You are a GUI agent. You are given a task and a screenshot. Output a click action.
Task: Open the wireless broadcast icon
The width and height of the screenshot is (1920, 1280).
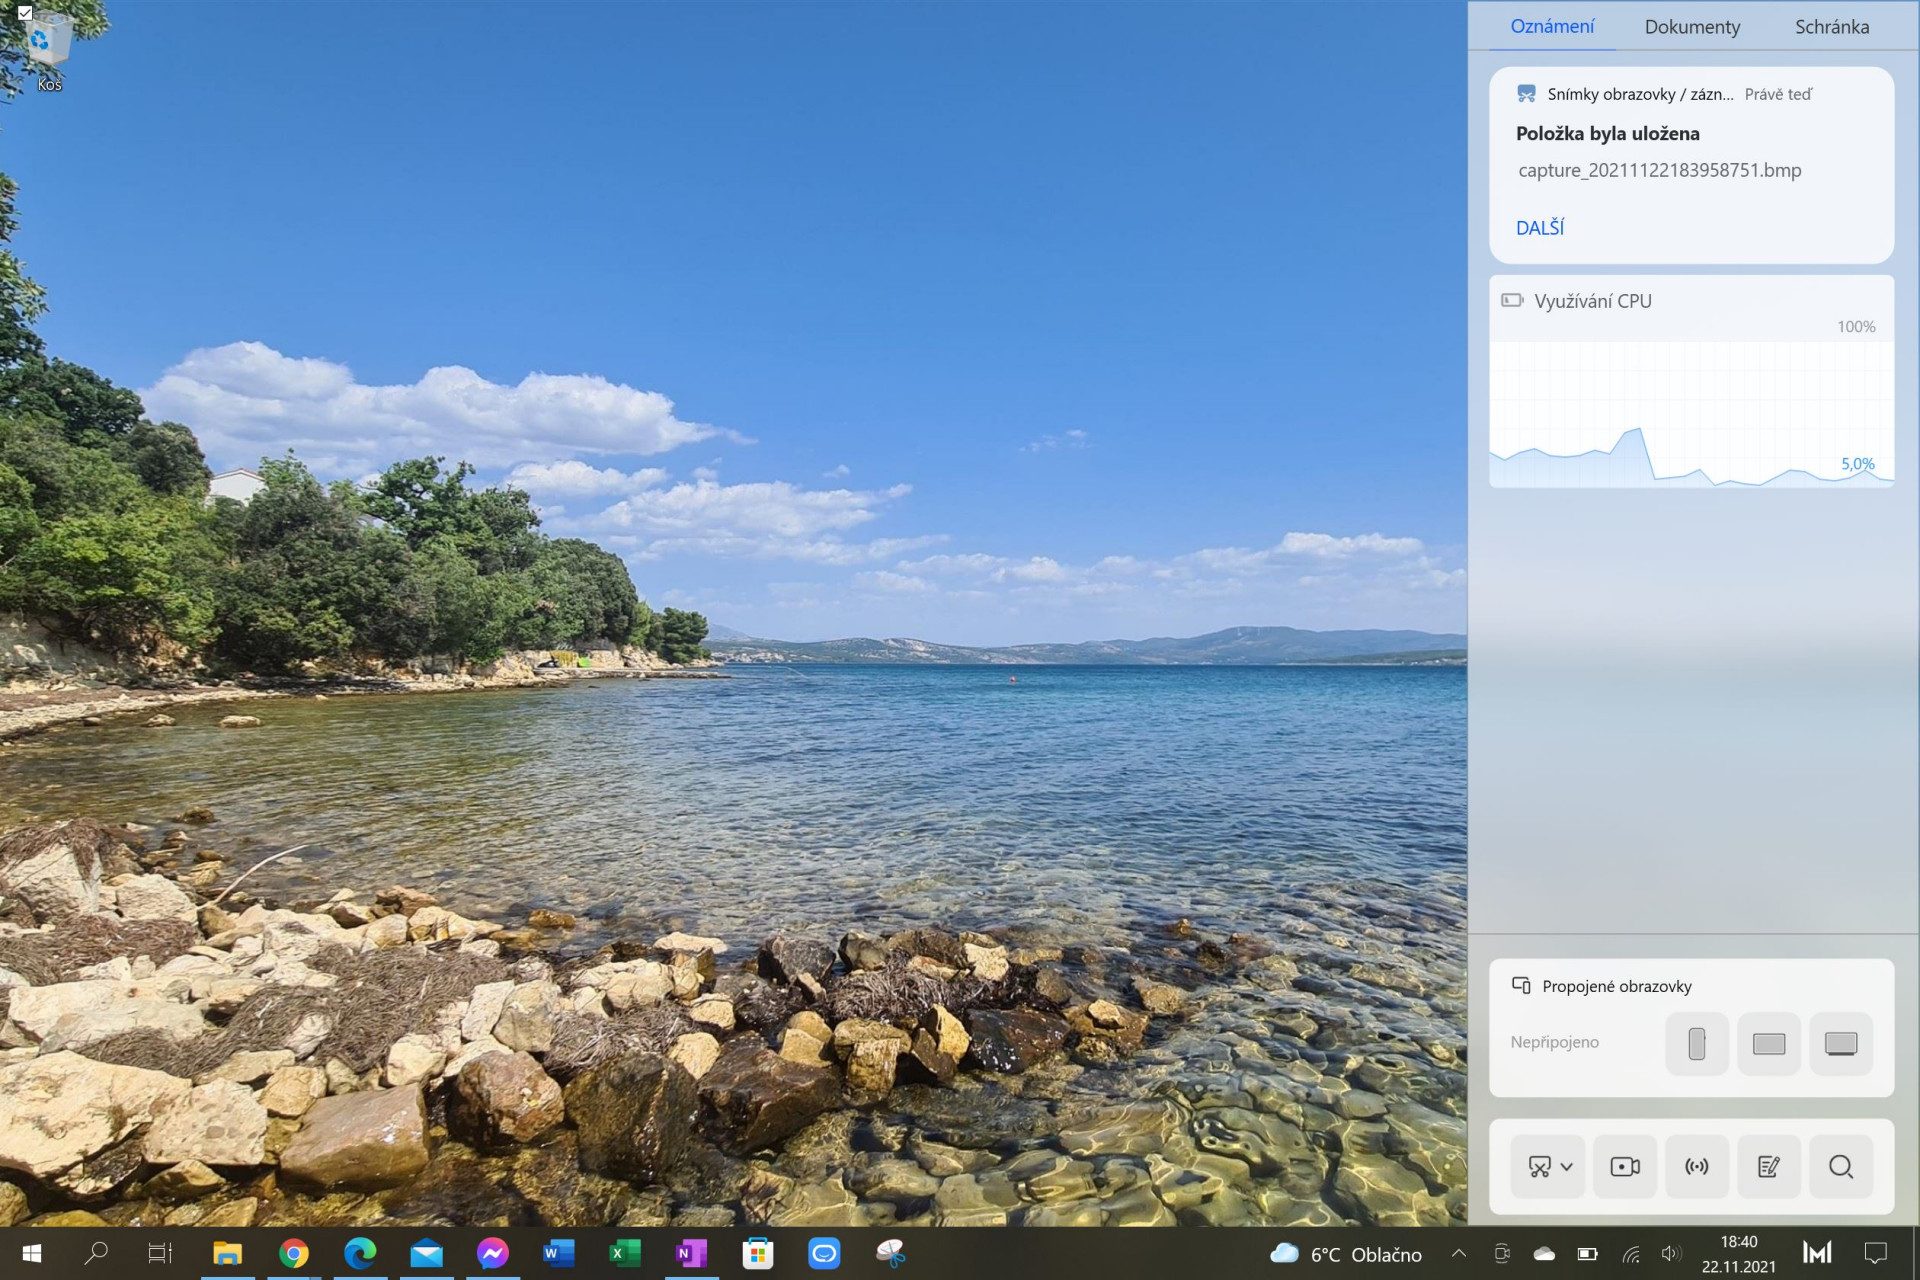point(1697,1166)
